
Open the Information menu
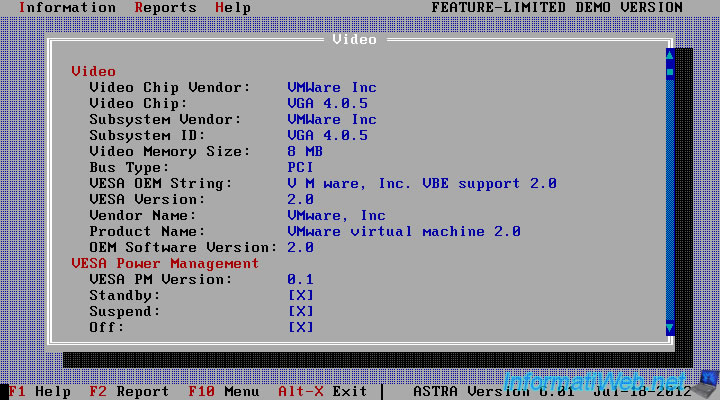67,8
